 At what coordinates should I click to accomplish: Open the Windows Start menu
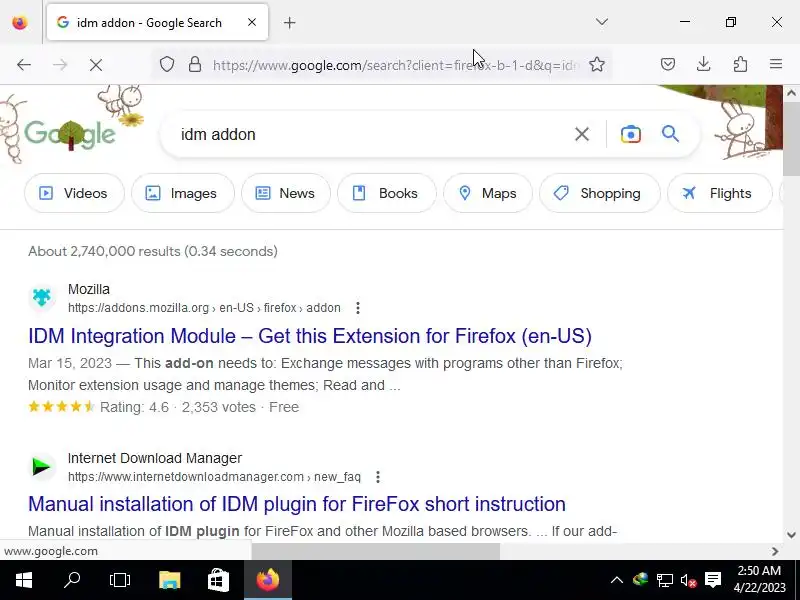24,580
